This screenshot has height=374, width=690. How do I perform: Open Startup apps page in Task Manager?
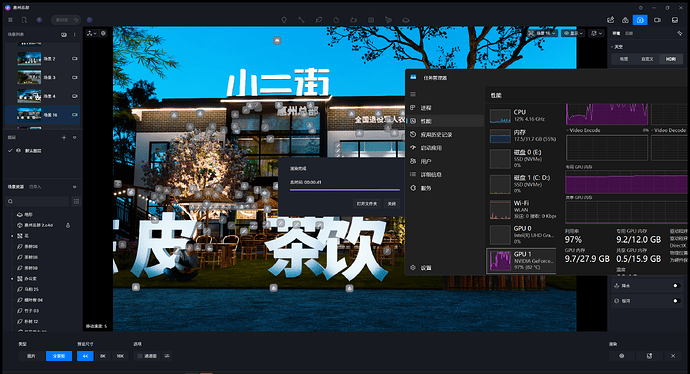tap(445, 148)
